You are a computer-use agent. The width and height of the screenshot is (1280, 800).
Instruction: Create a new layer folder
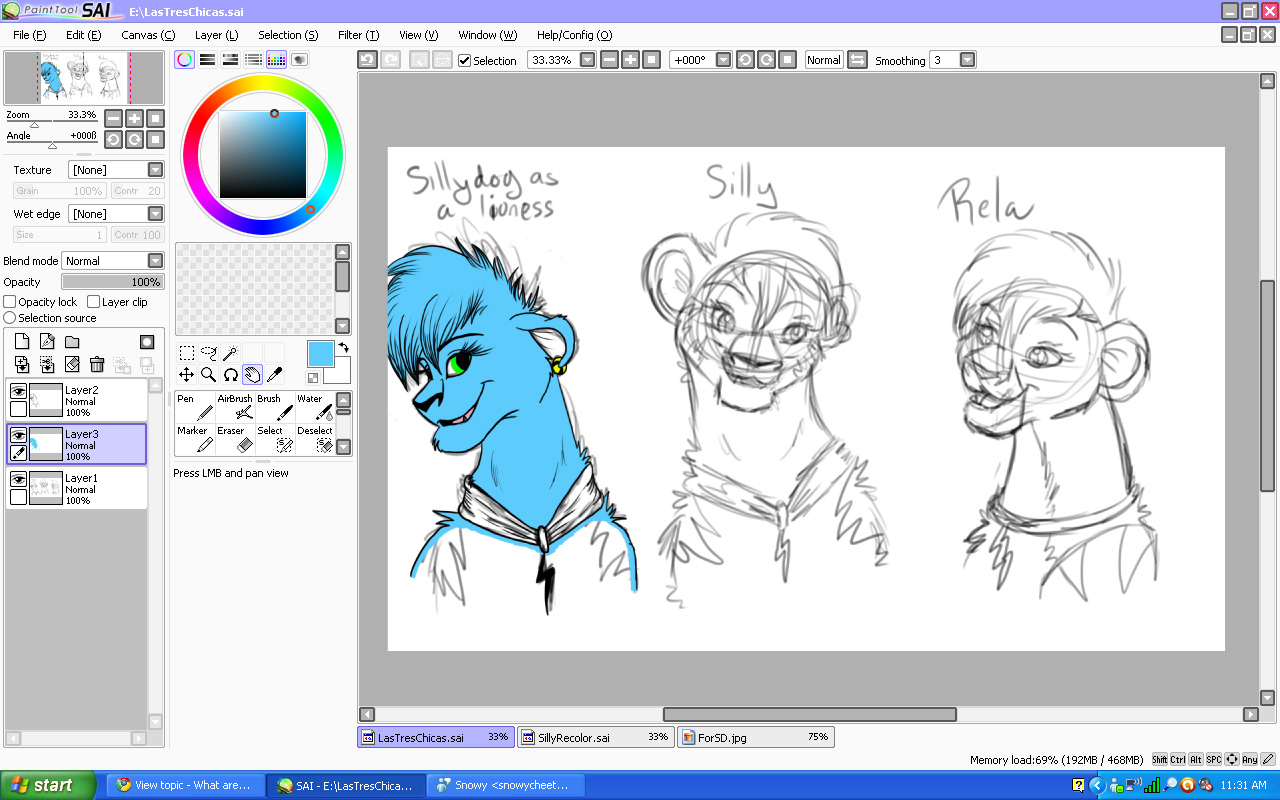click(x=72, y=342)
